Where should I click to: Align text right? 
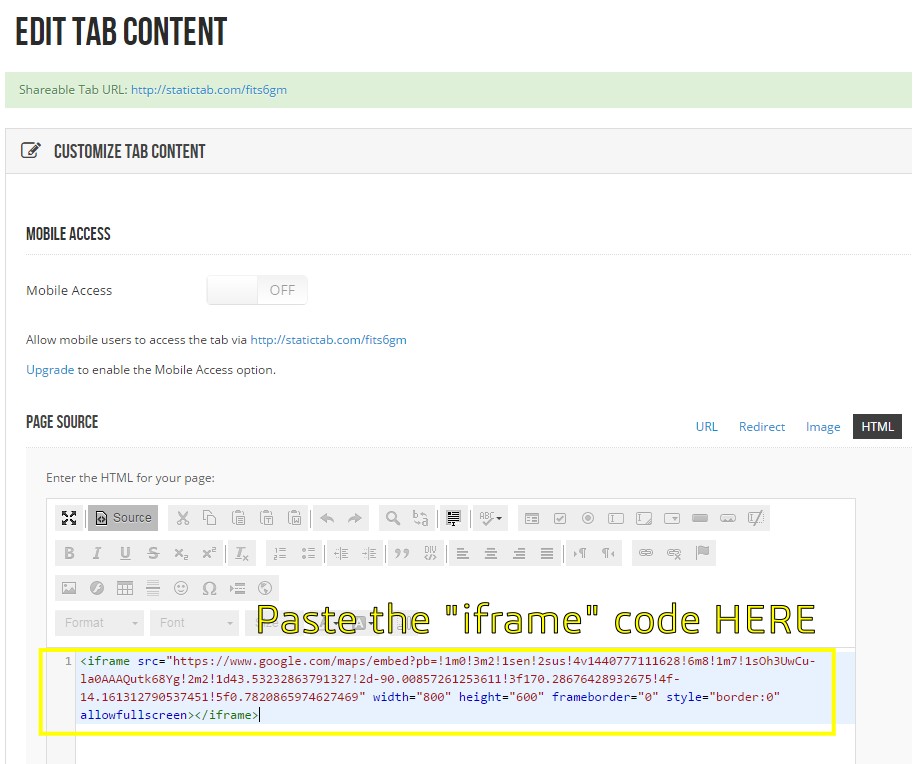pyautogui.click(x=519, y=553)
